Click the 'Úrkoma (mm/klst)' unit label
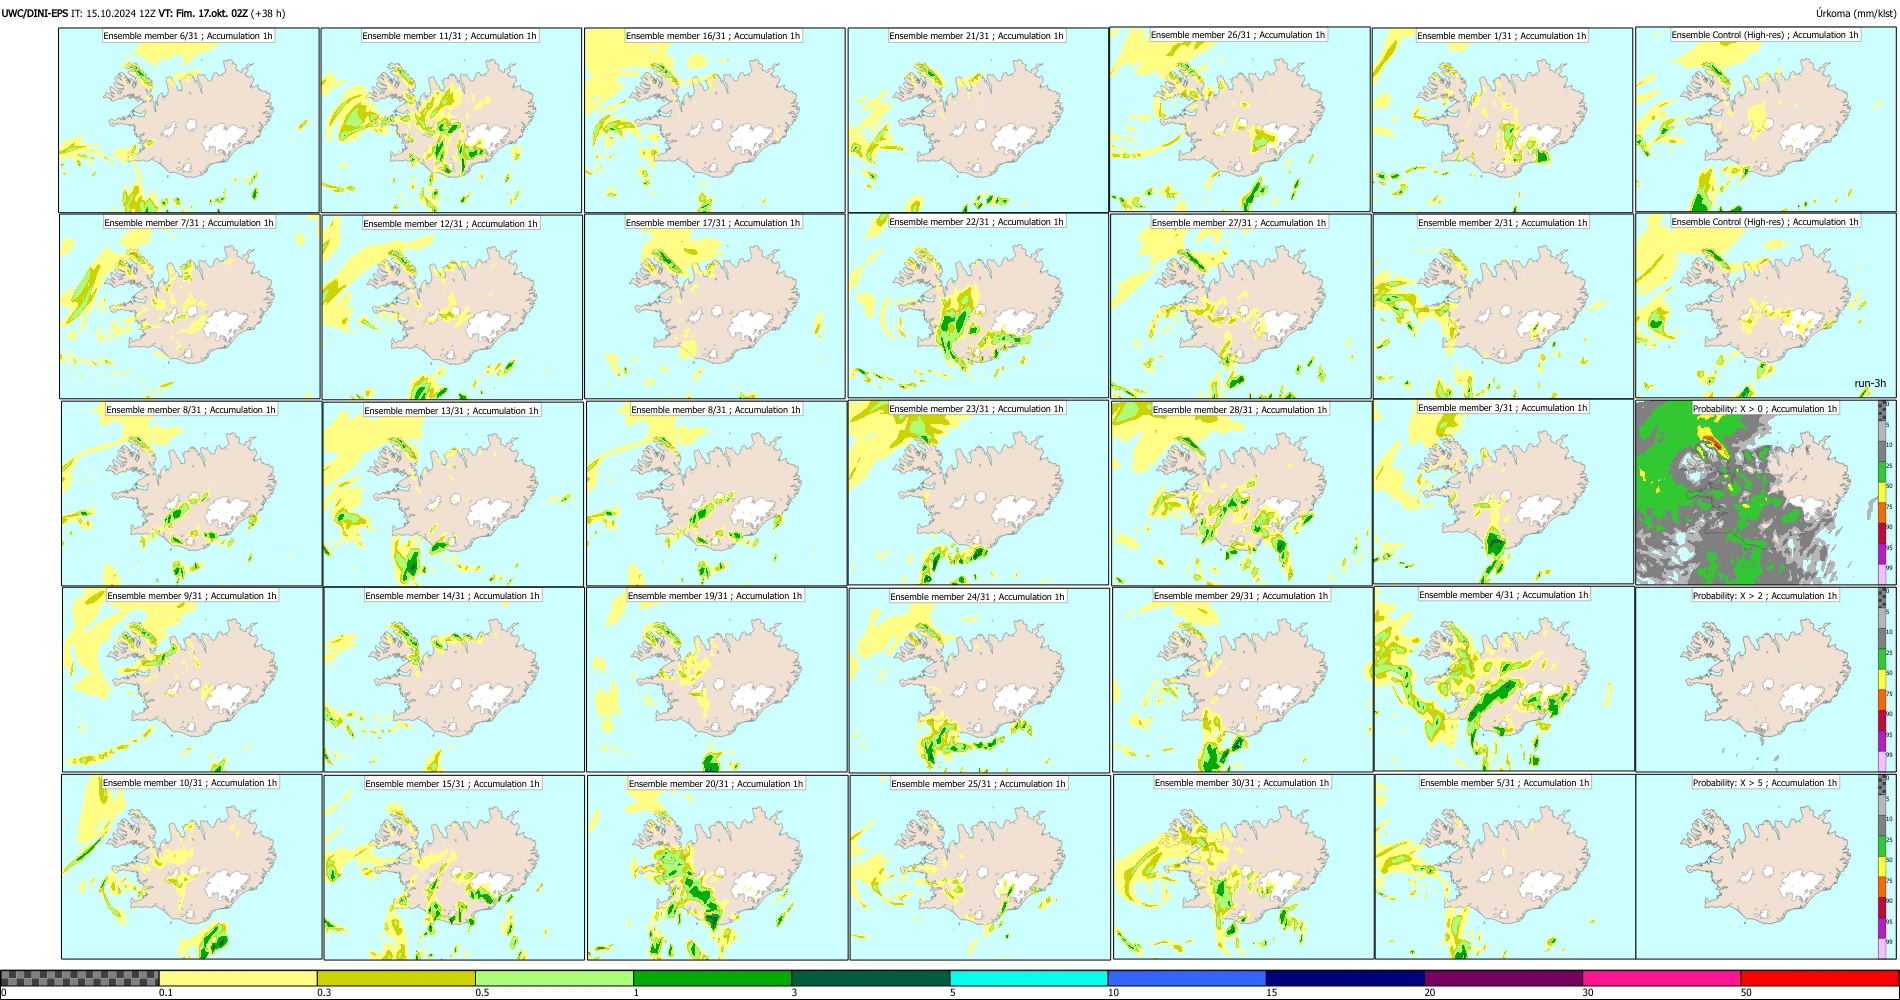Image resolution: width=1900 pixels, height=1000 pixels. click(1856, 13)
